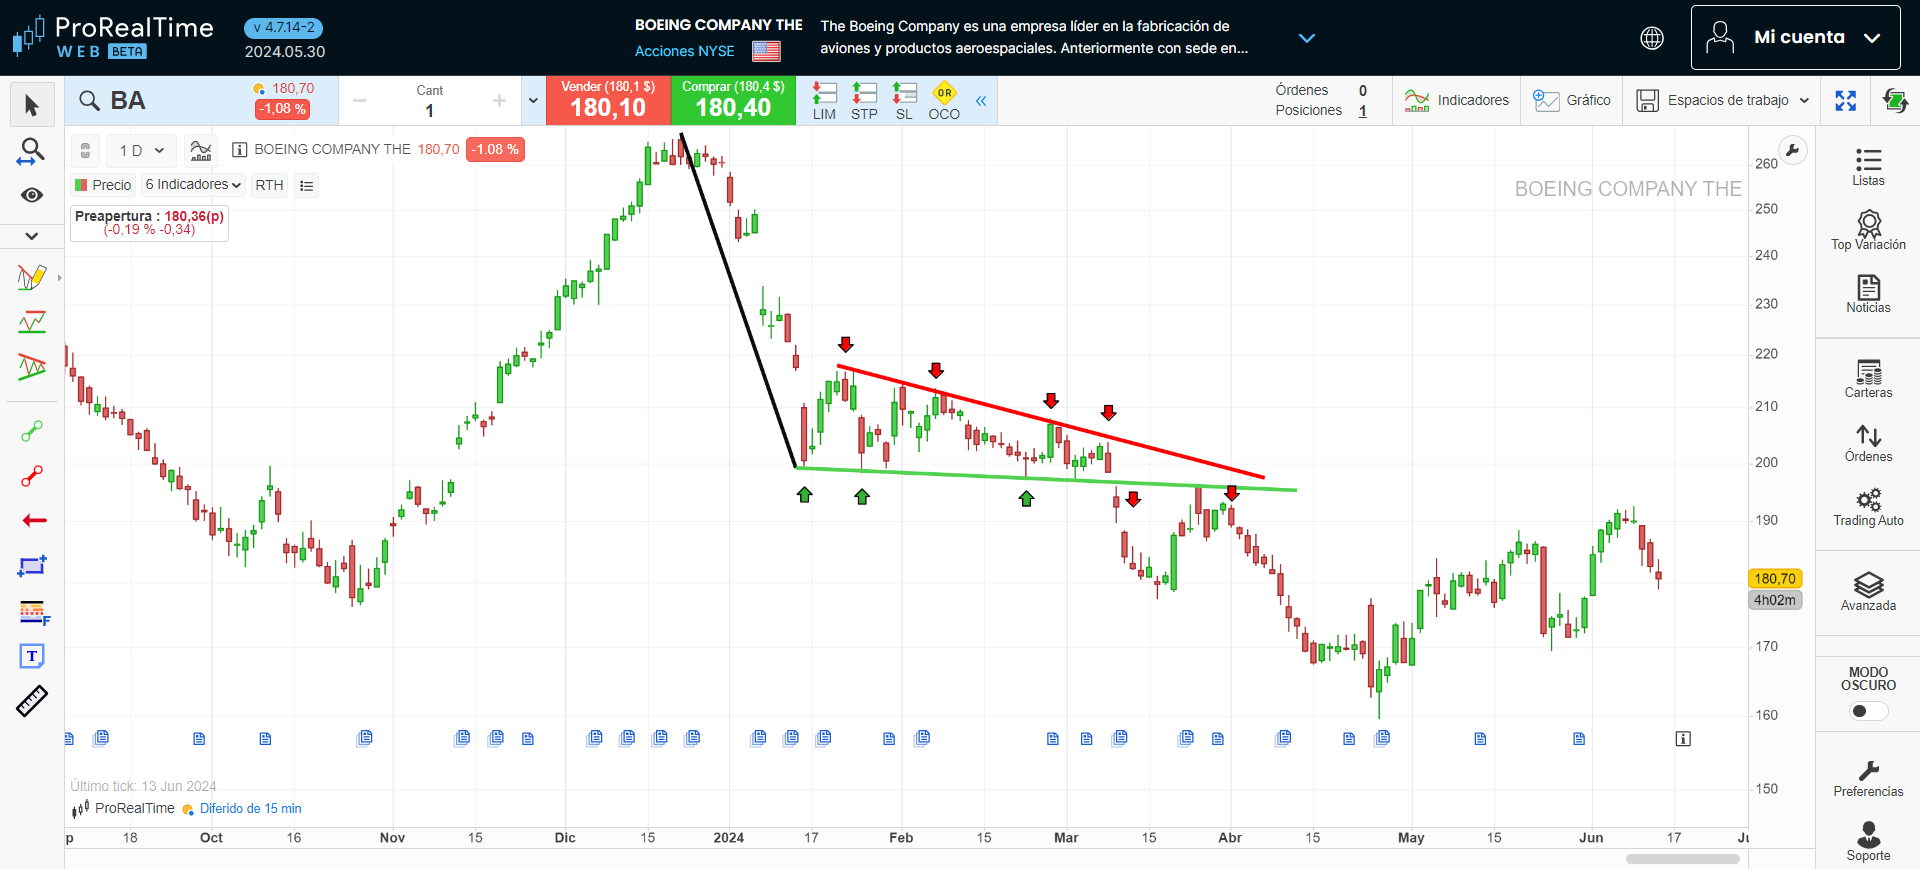Activate the zoom magnifier tool
Viewport: 1920px width, 869px height.
point(32,151)
